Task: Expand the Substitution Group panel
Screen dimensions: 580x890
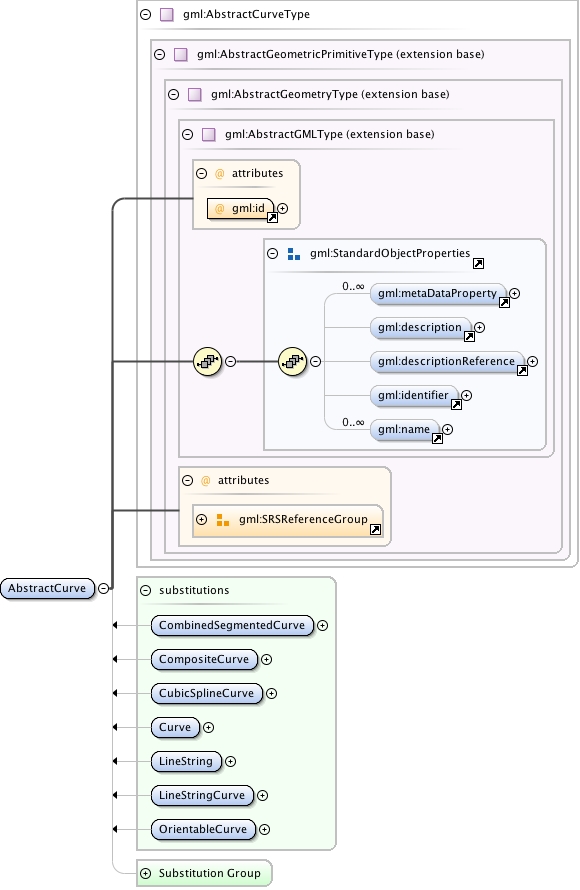Action: click(x=146, y=874)
